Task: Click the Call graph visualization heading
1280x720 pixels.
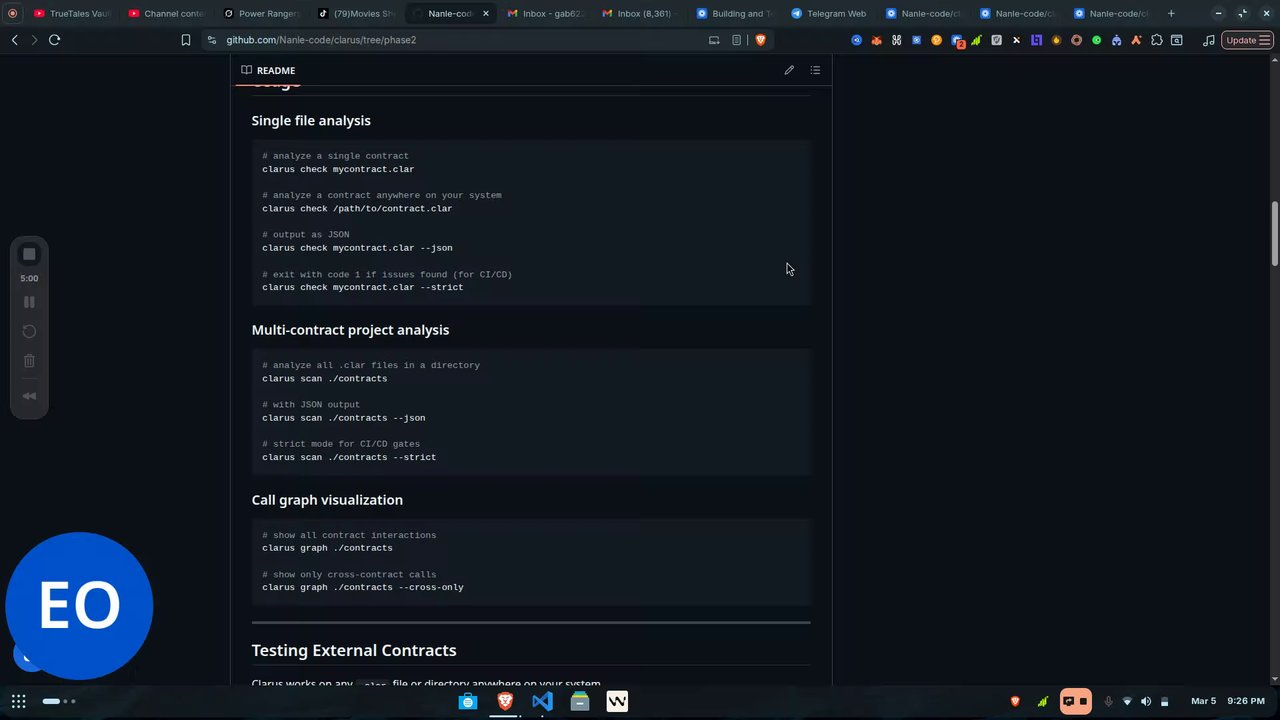Action: click(327, 500)
